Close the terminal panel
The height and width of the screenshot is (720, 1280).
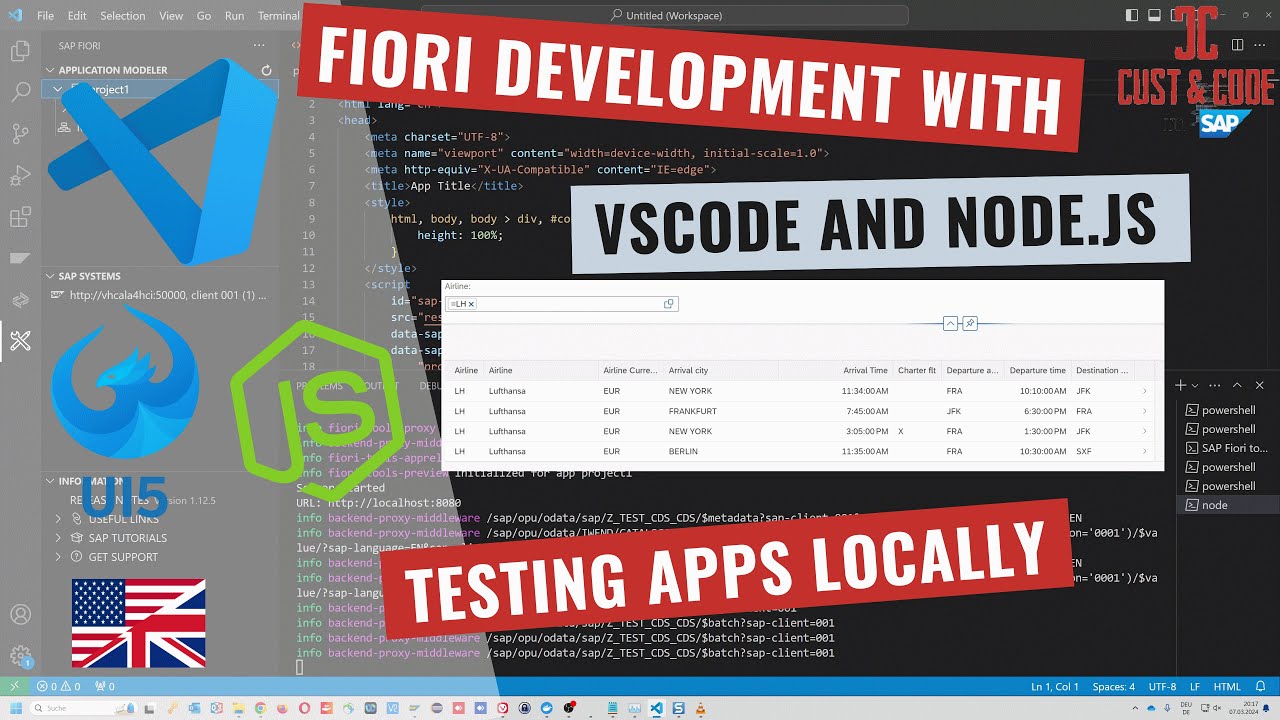point(1260,385)
